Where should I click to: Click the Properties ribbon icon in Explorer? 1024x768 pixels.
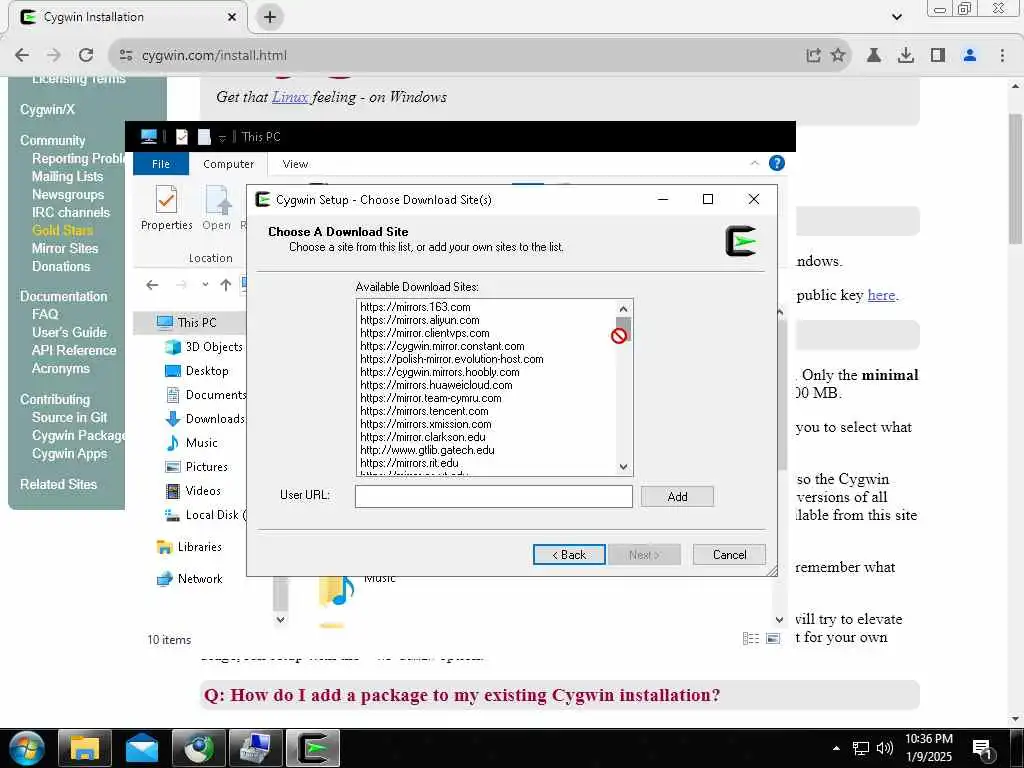167,208
